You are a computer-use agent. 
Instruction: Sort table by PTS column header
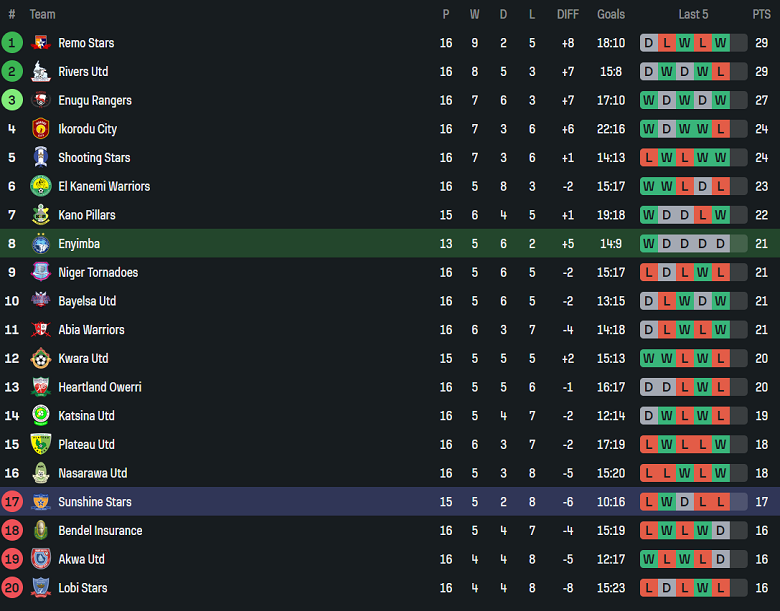(761, 14)
